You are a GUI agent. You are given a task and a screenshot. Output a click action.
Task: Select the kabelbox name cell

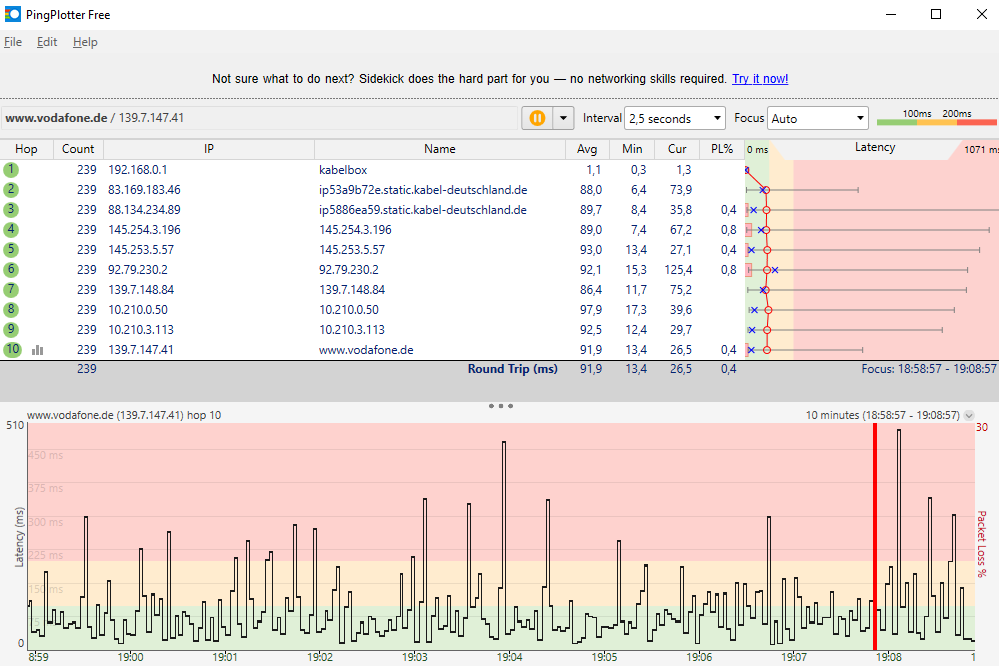tap(343, 170)
